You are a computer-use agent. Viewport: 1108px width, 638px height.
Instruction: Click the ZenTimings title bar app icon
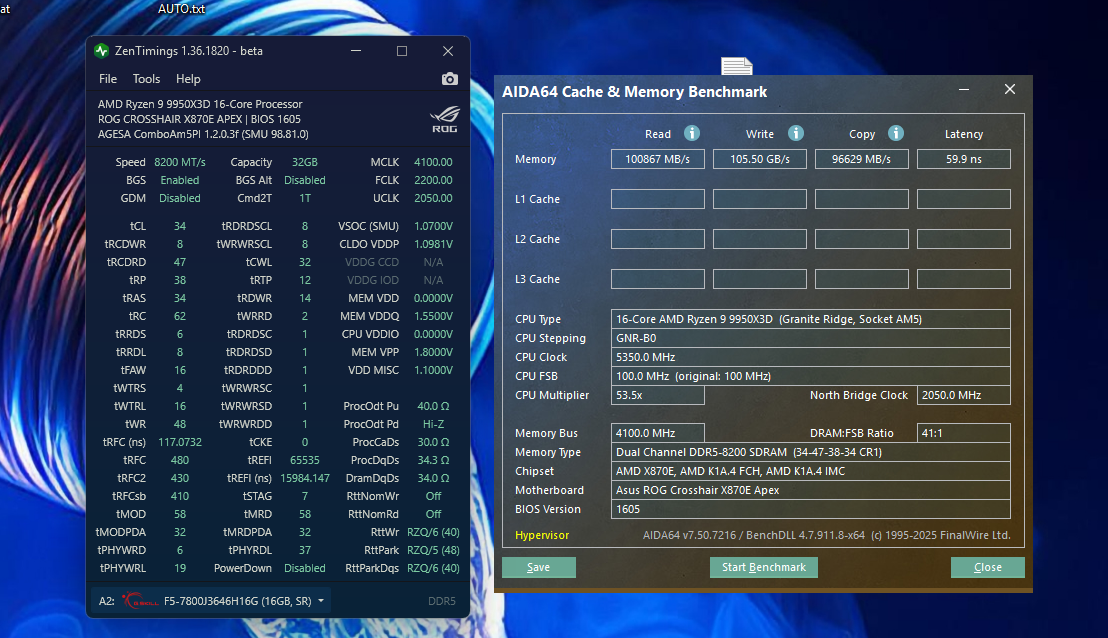[x=101, y=51]
